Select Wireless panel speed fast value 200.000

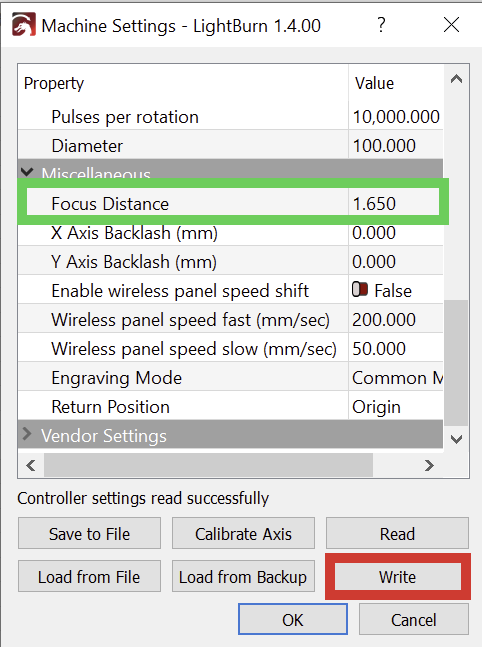pyautogui.click(x=384, y=319)
